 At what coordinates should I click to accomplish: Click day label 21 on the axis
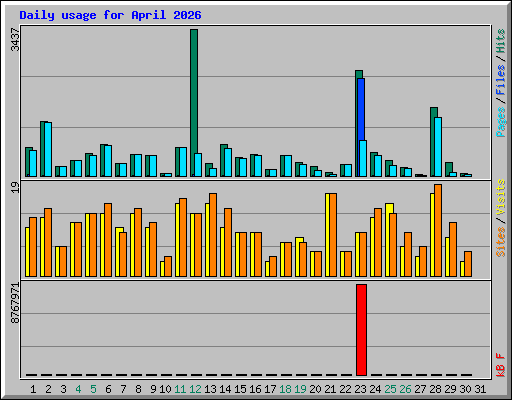tap(330, 389)
